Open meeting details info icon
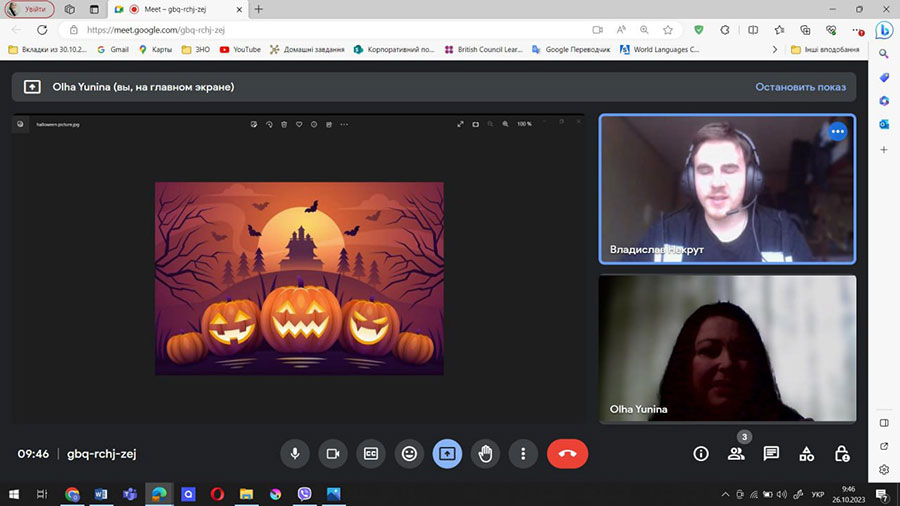The width and height of the screenshot is (900, 506). click(x=701, y=454)
